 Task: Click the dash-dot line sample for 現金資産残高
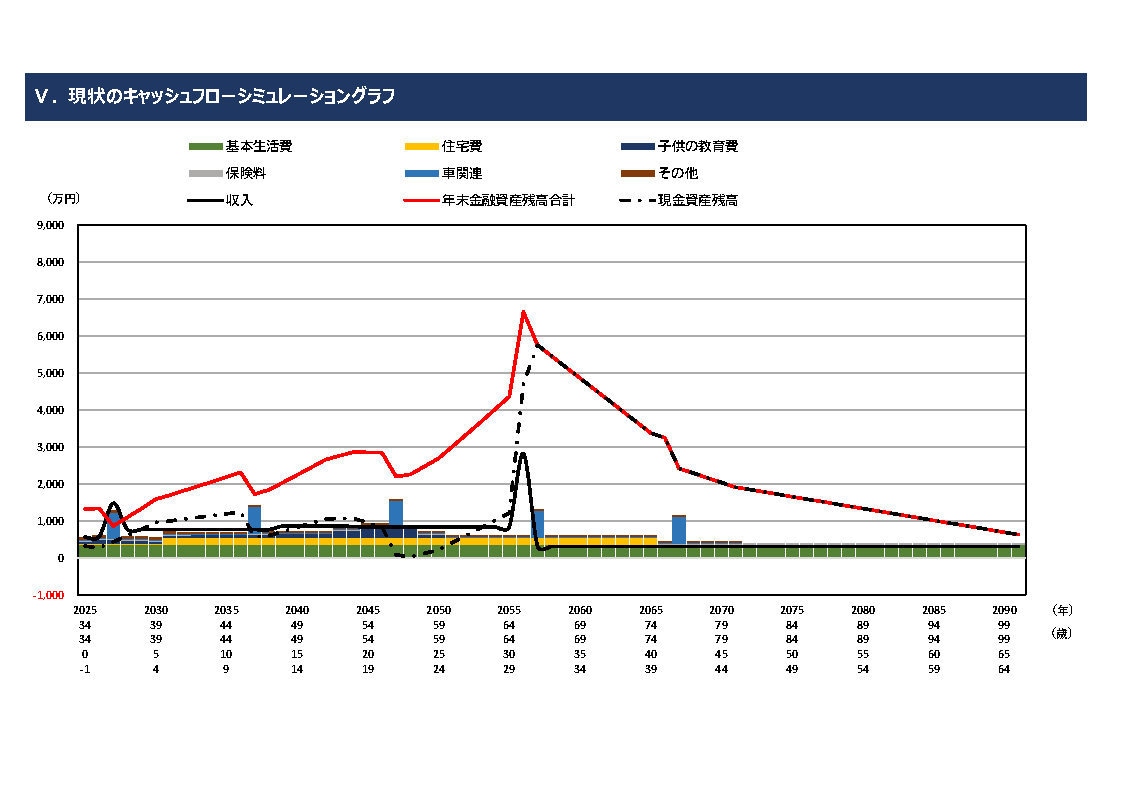coord(638,200)
